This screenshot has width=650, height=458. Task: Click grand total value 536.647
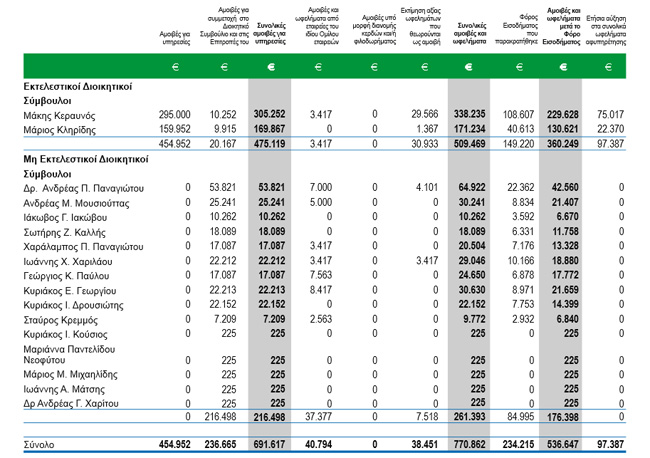coord(563,444)
